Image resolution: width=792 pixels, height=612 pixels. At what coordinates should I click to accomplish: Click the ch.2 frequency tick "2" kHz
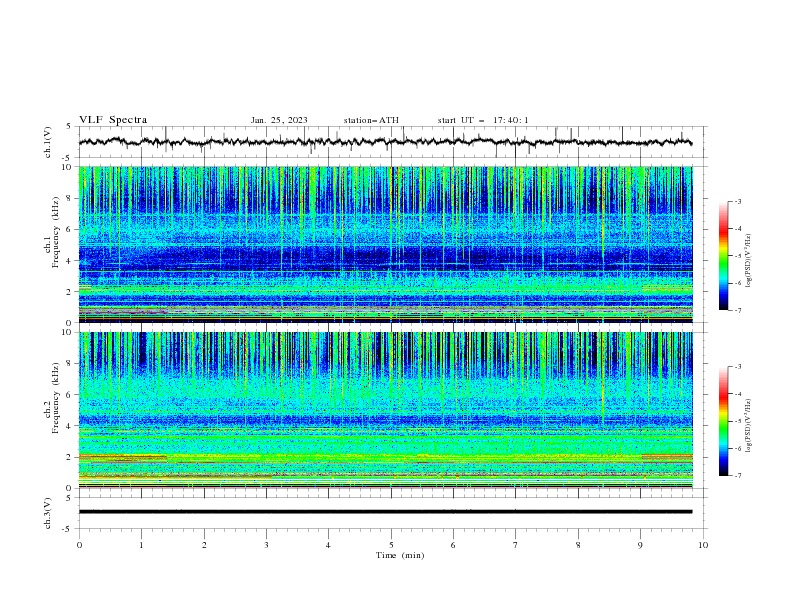[71, 457]
